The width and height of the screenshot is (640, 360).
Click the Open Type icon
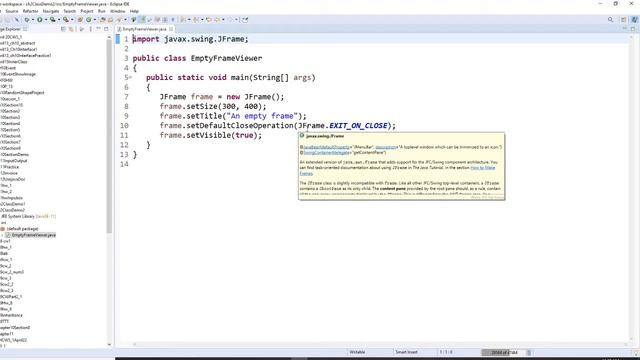[102, 20]
